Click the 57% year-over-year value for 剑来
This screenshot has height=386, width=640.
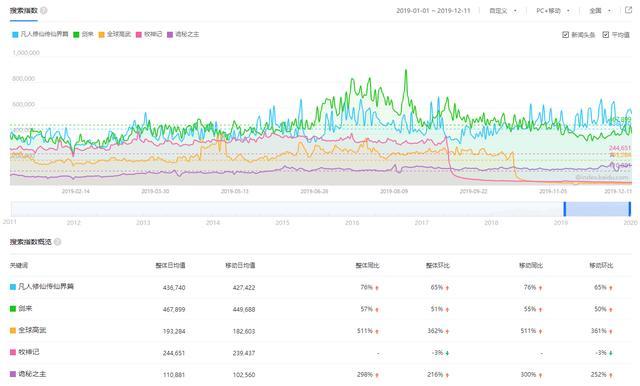point(367,309)
